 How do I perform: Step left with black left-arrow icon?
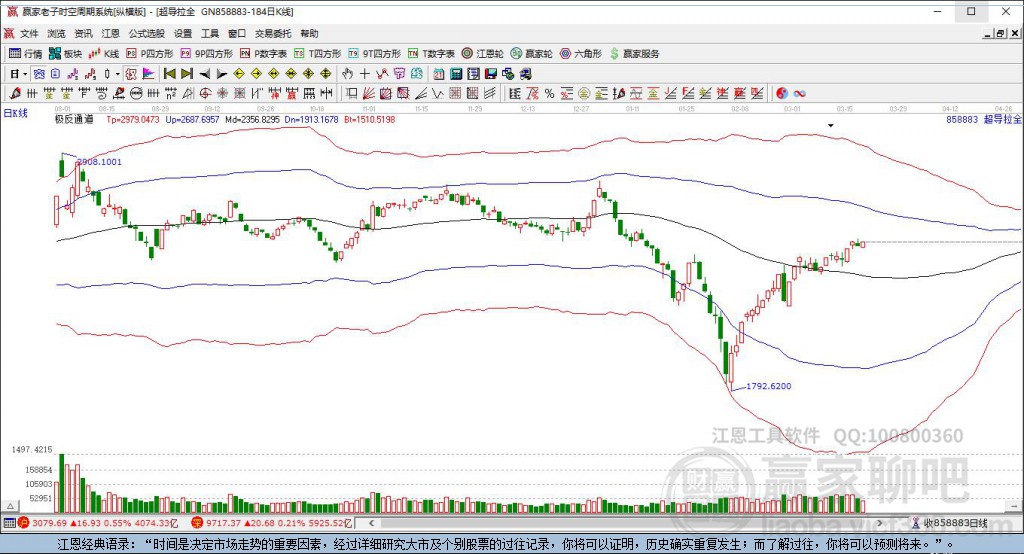(204, 74)
